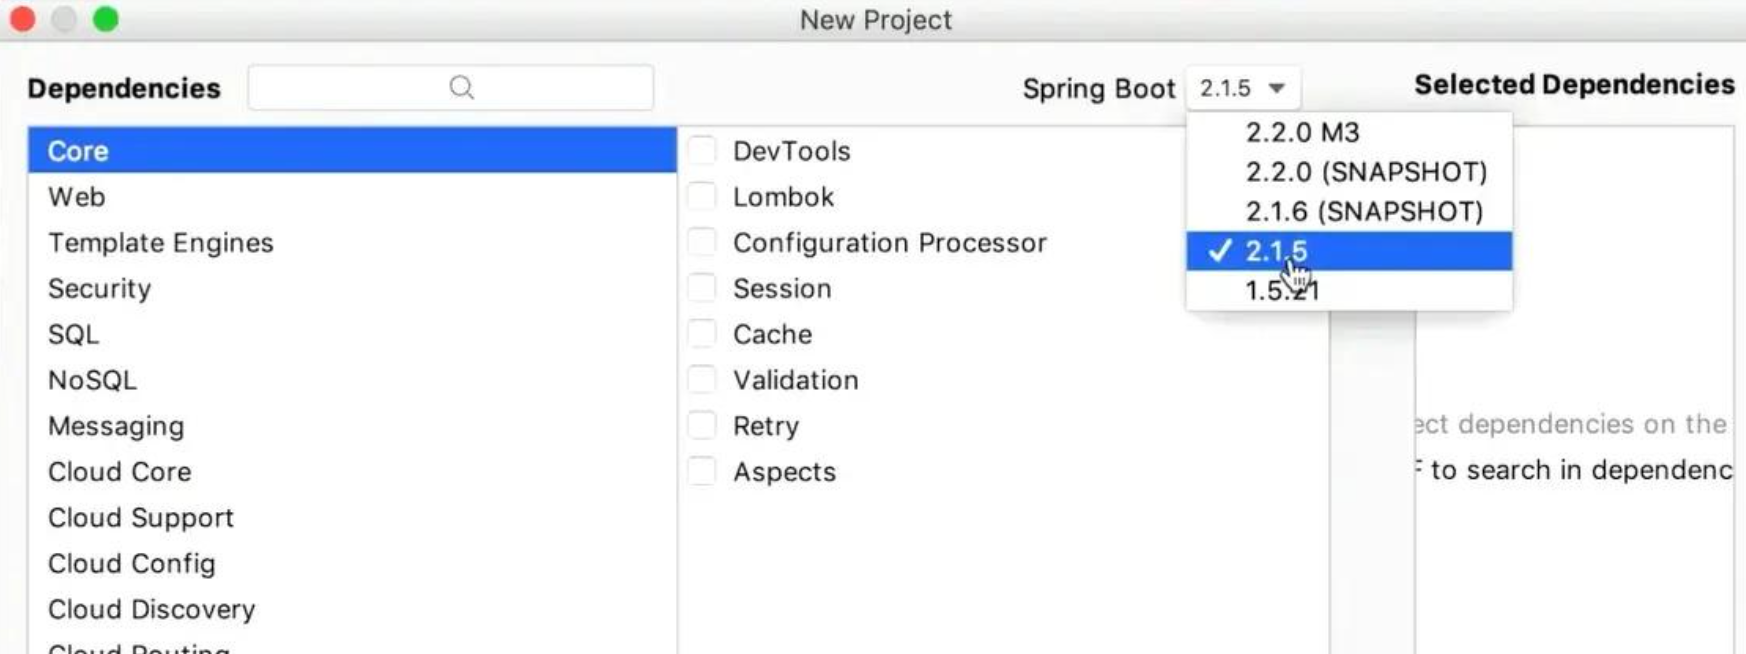Choose the NoSQL category
The image size is (1746, 654).
coord(92,380)
